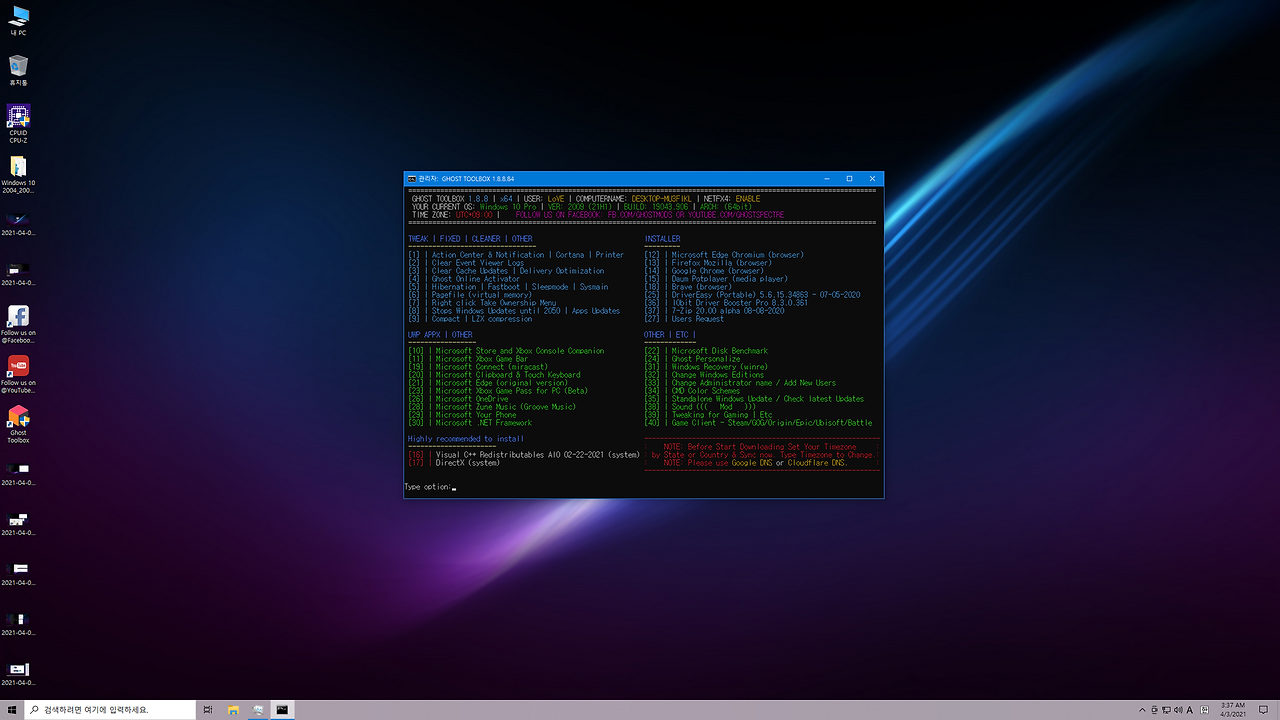This screenshot has height=720, width=1280.
Task: Click 'Firefox Mozilla (browser)' line
Action: tap(708, 263)
